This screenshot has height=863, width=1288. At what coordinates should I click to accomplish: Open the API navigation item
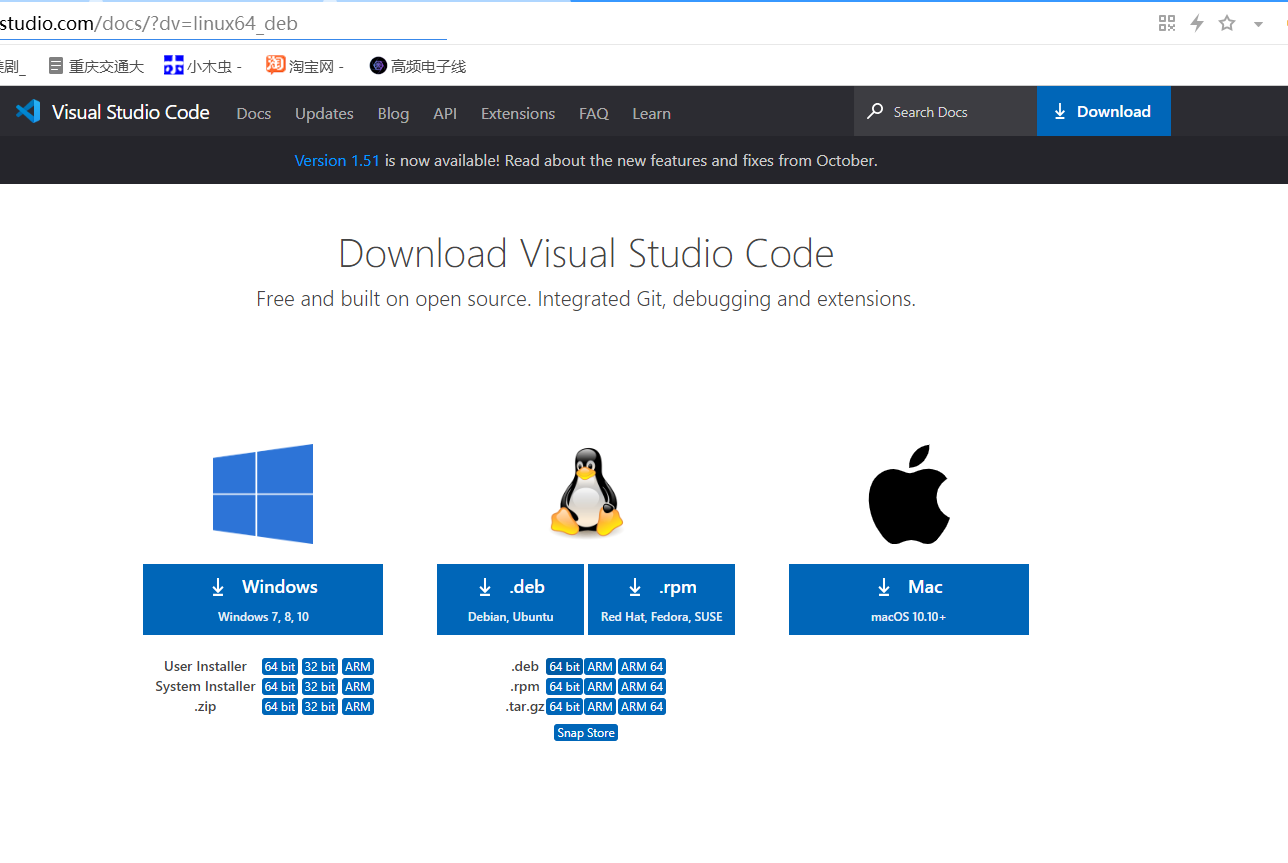click(x=445, y=113)
